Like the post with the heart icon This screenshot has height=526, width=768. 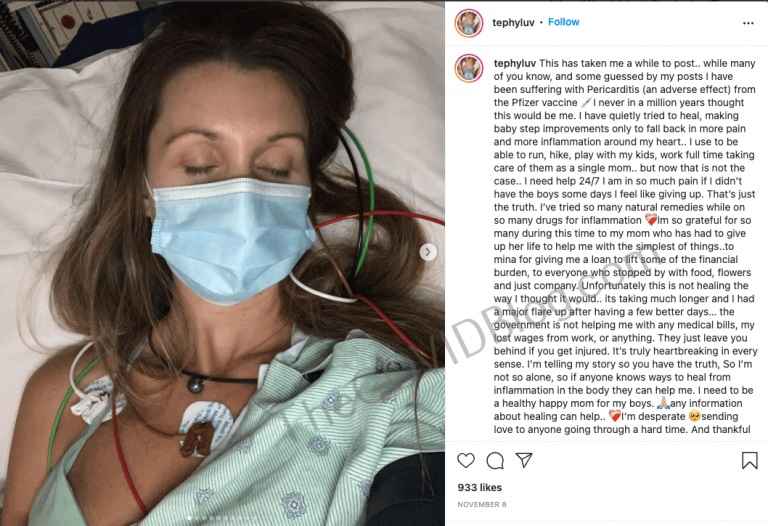(x=466, y=460)
